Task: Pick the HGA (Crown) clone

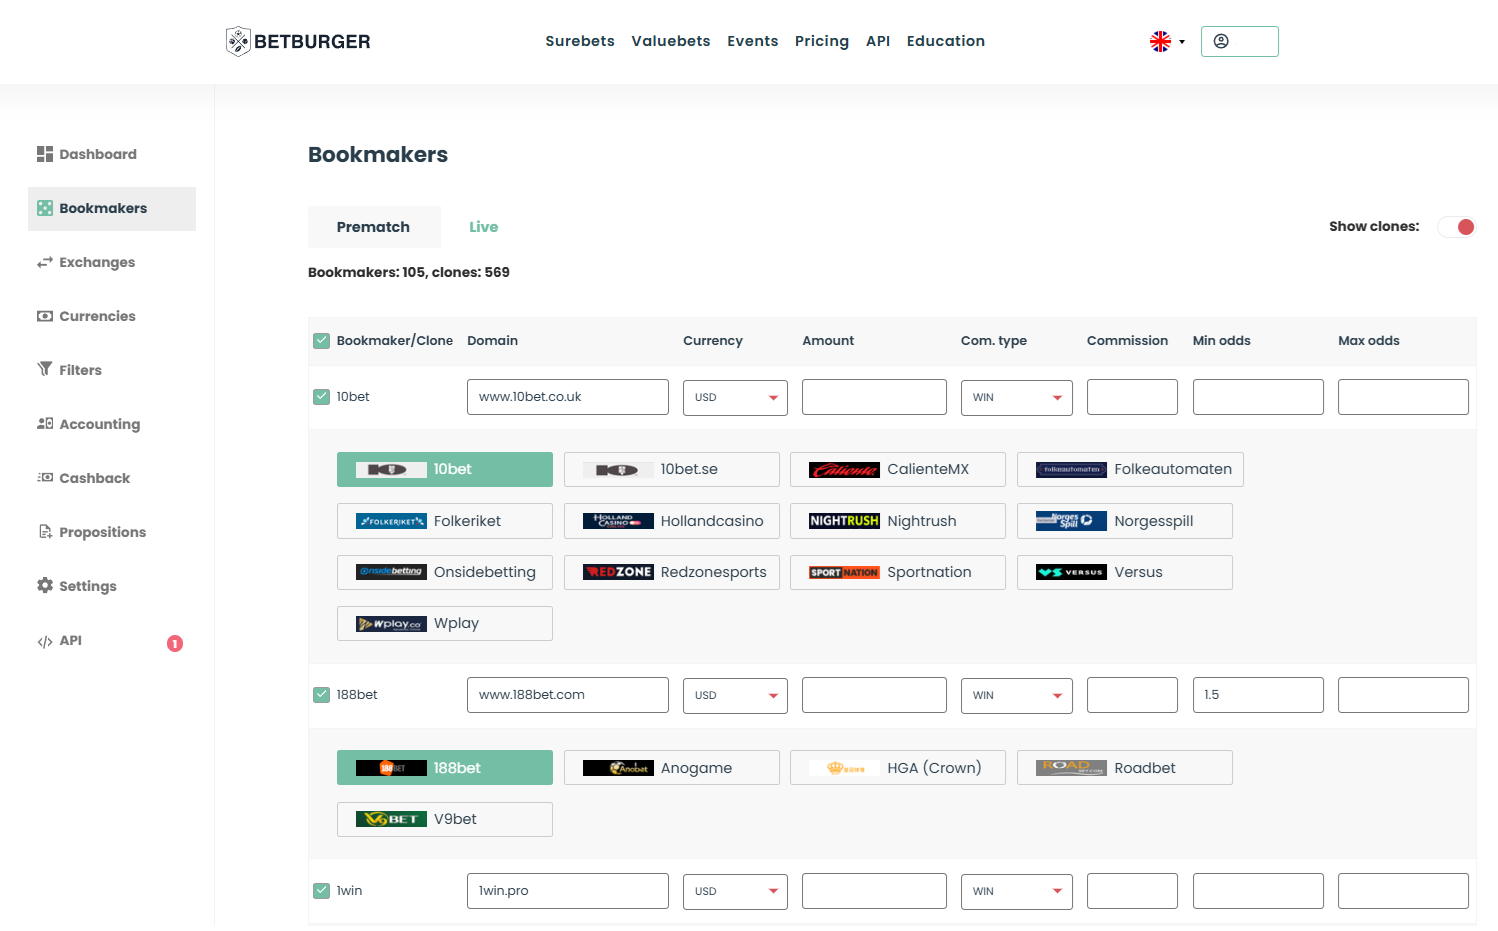Action: point(898,768)
